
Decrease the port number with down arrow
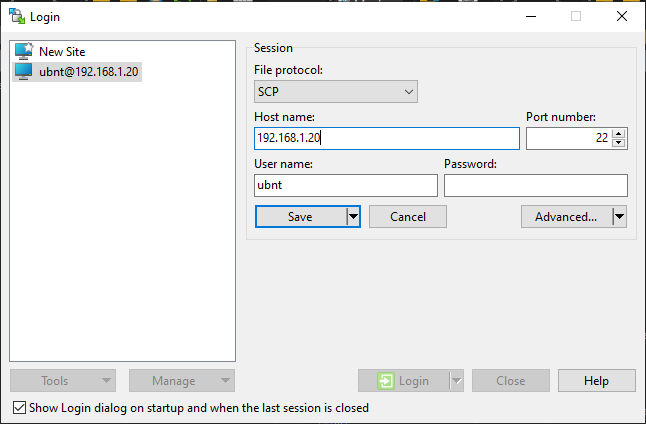coord(619,143)
